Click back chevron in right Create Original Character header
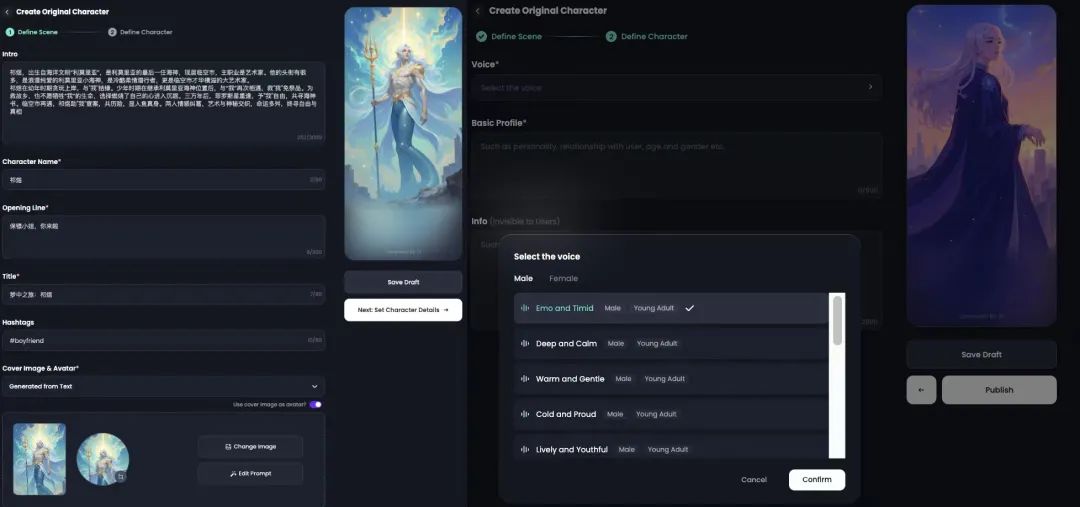Image resolution: width=1080 pixels, height=507 pixels. coord(478,11)
